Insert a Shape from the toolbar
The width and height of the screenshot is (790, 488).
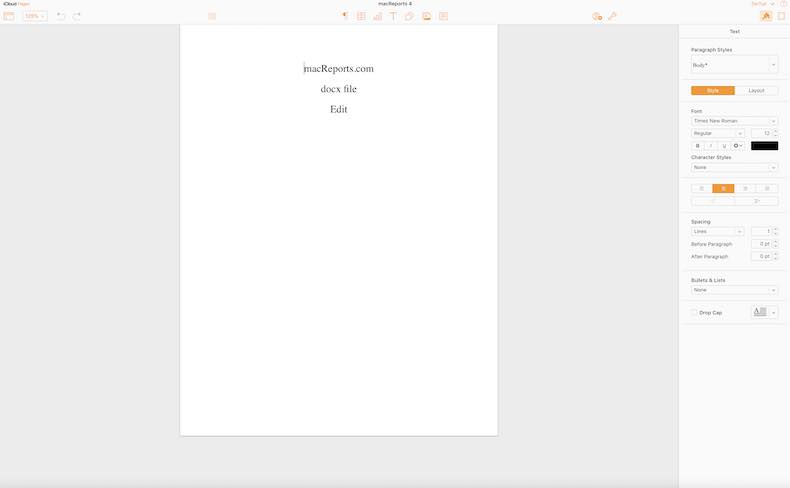pos(409,16)
